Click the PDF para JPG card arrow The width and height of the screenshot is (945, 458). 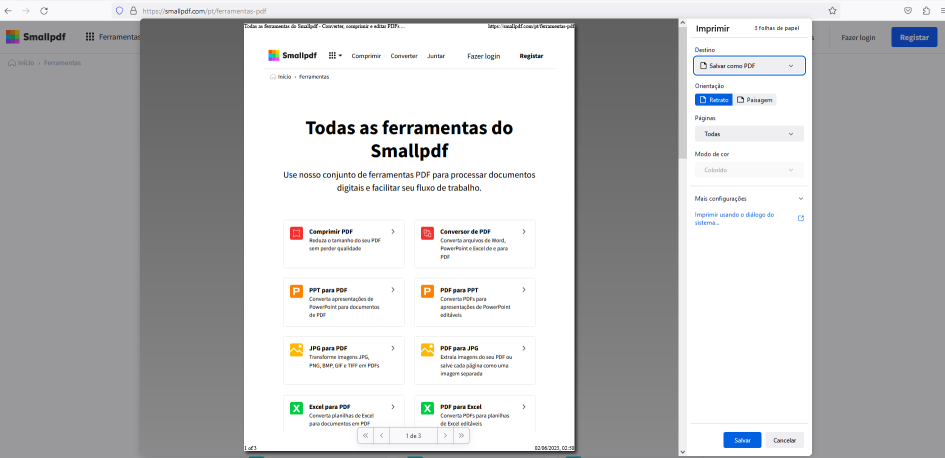click(x=524, y=348)
